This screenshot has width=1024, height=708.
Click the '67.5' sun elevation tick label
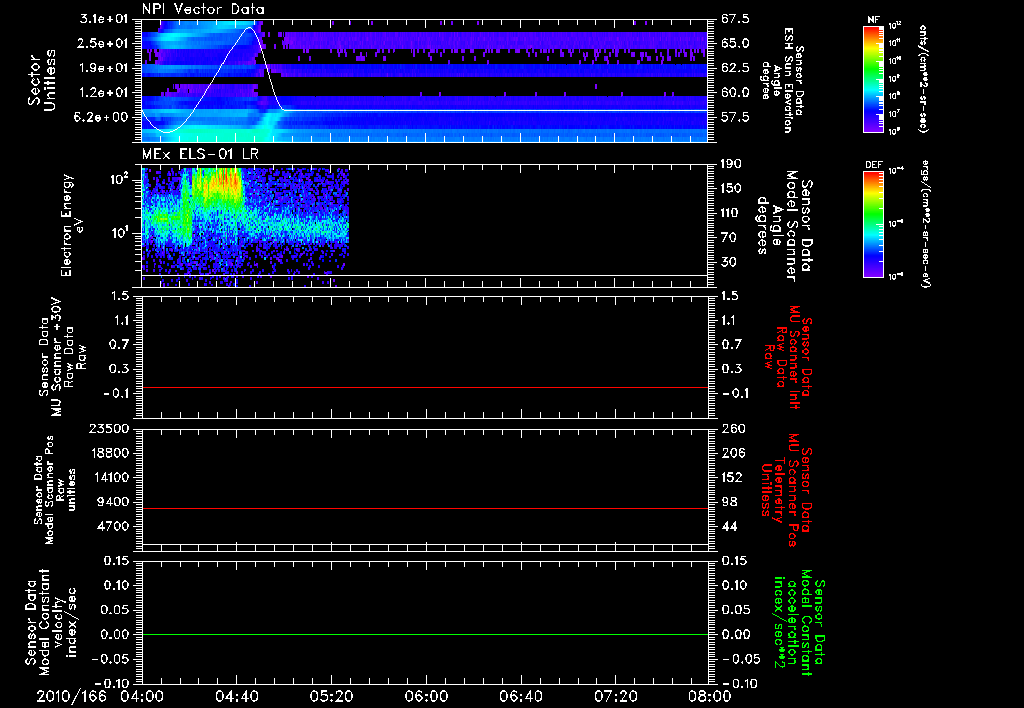[735, 19]
